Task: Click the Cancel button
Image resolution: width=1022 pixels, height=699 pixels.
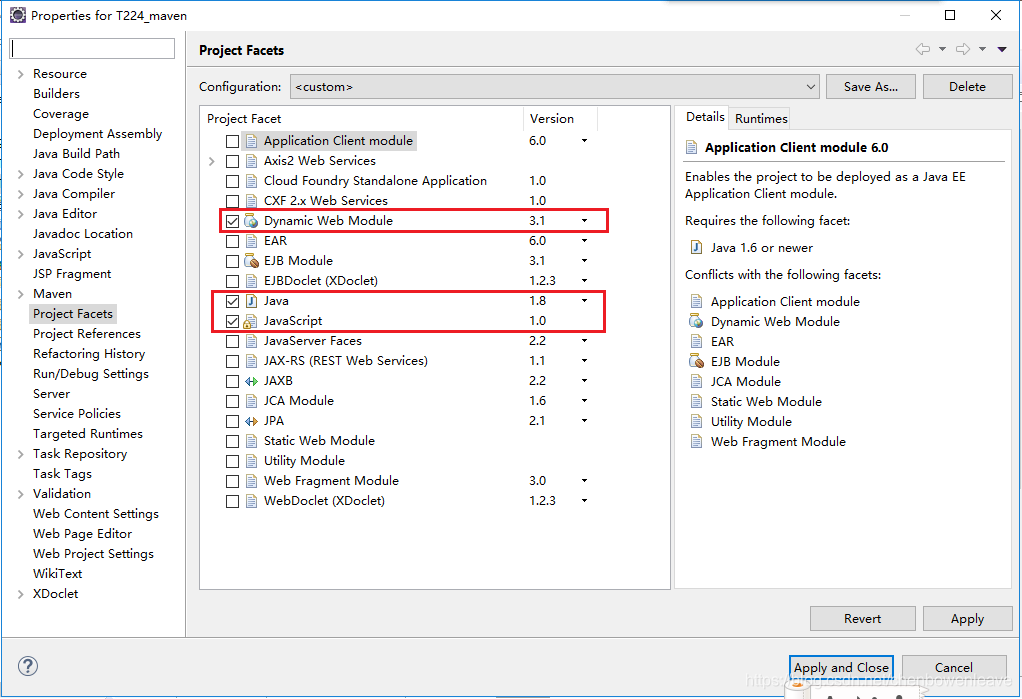Action: 954,668
